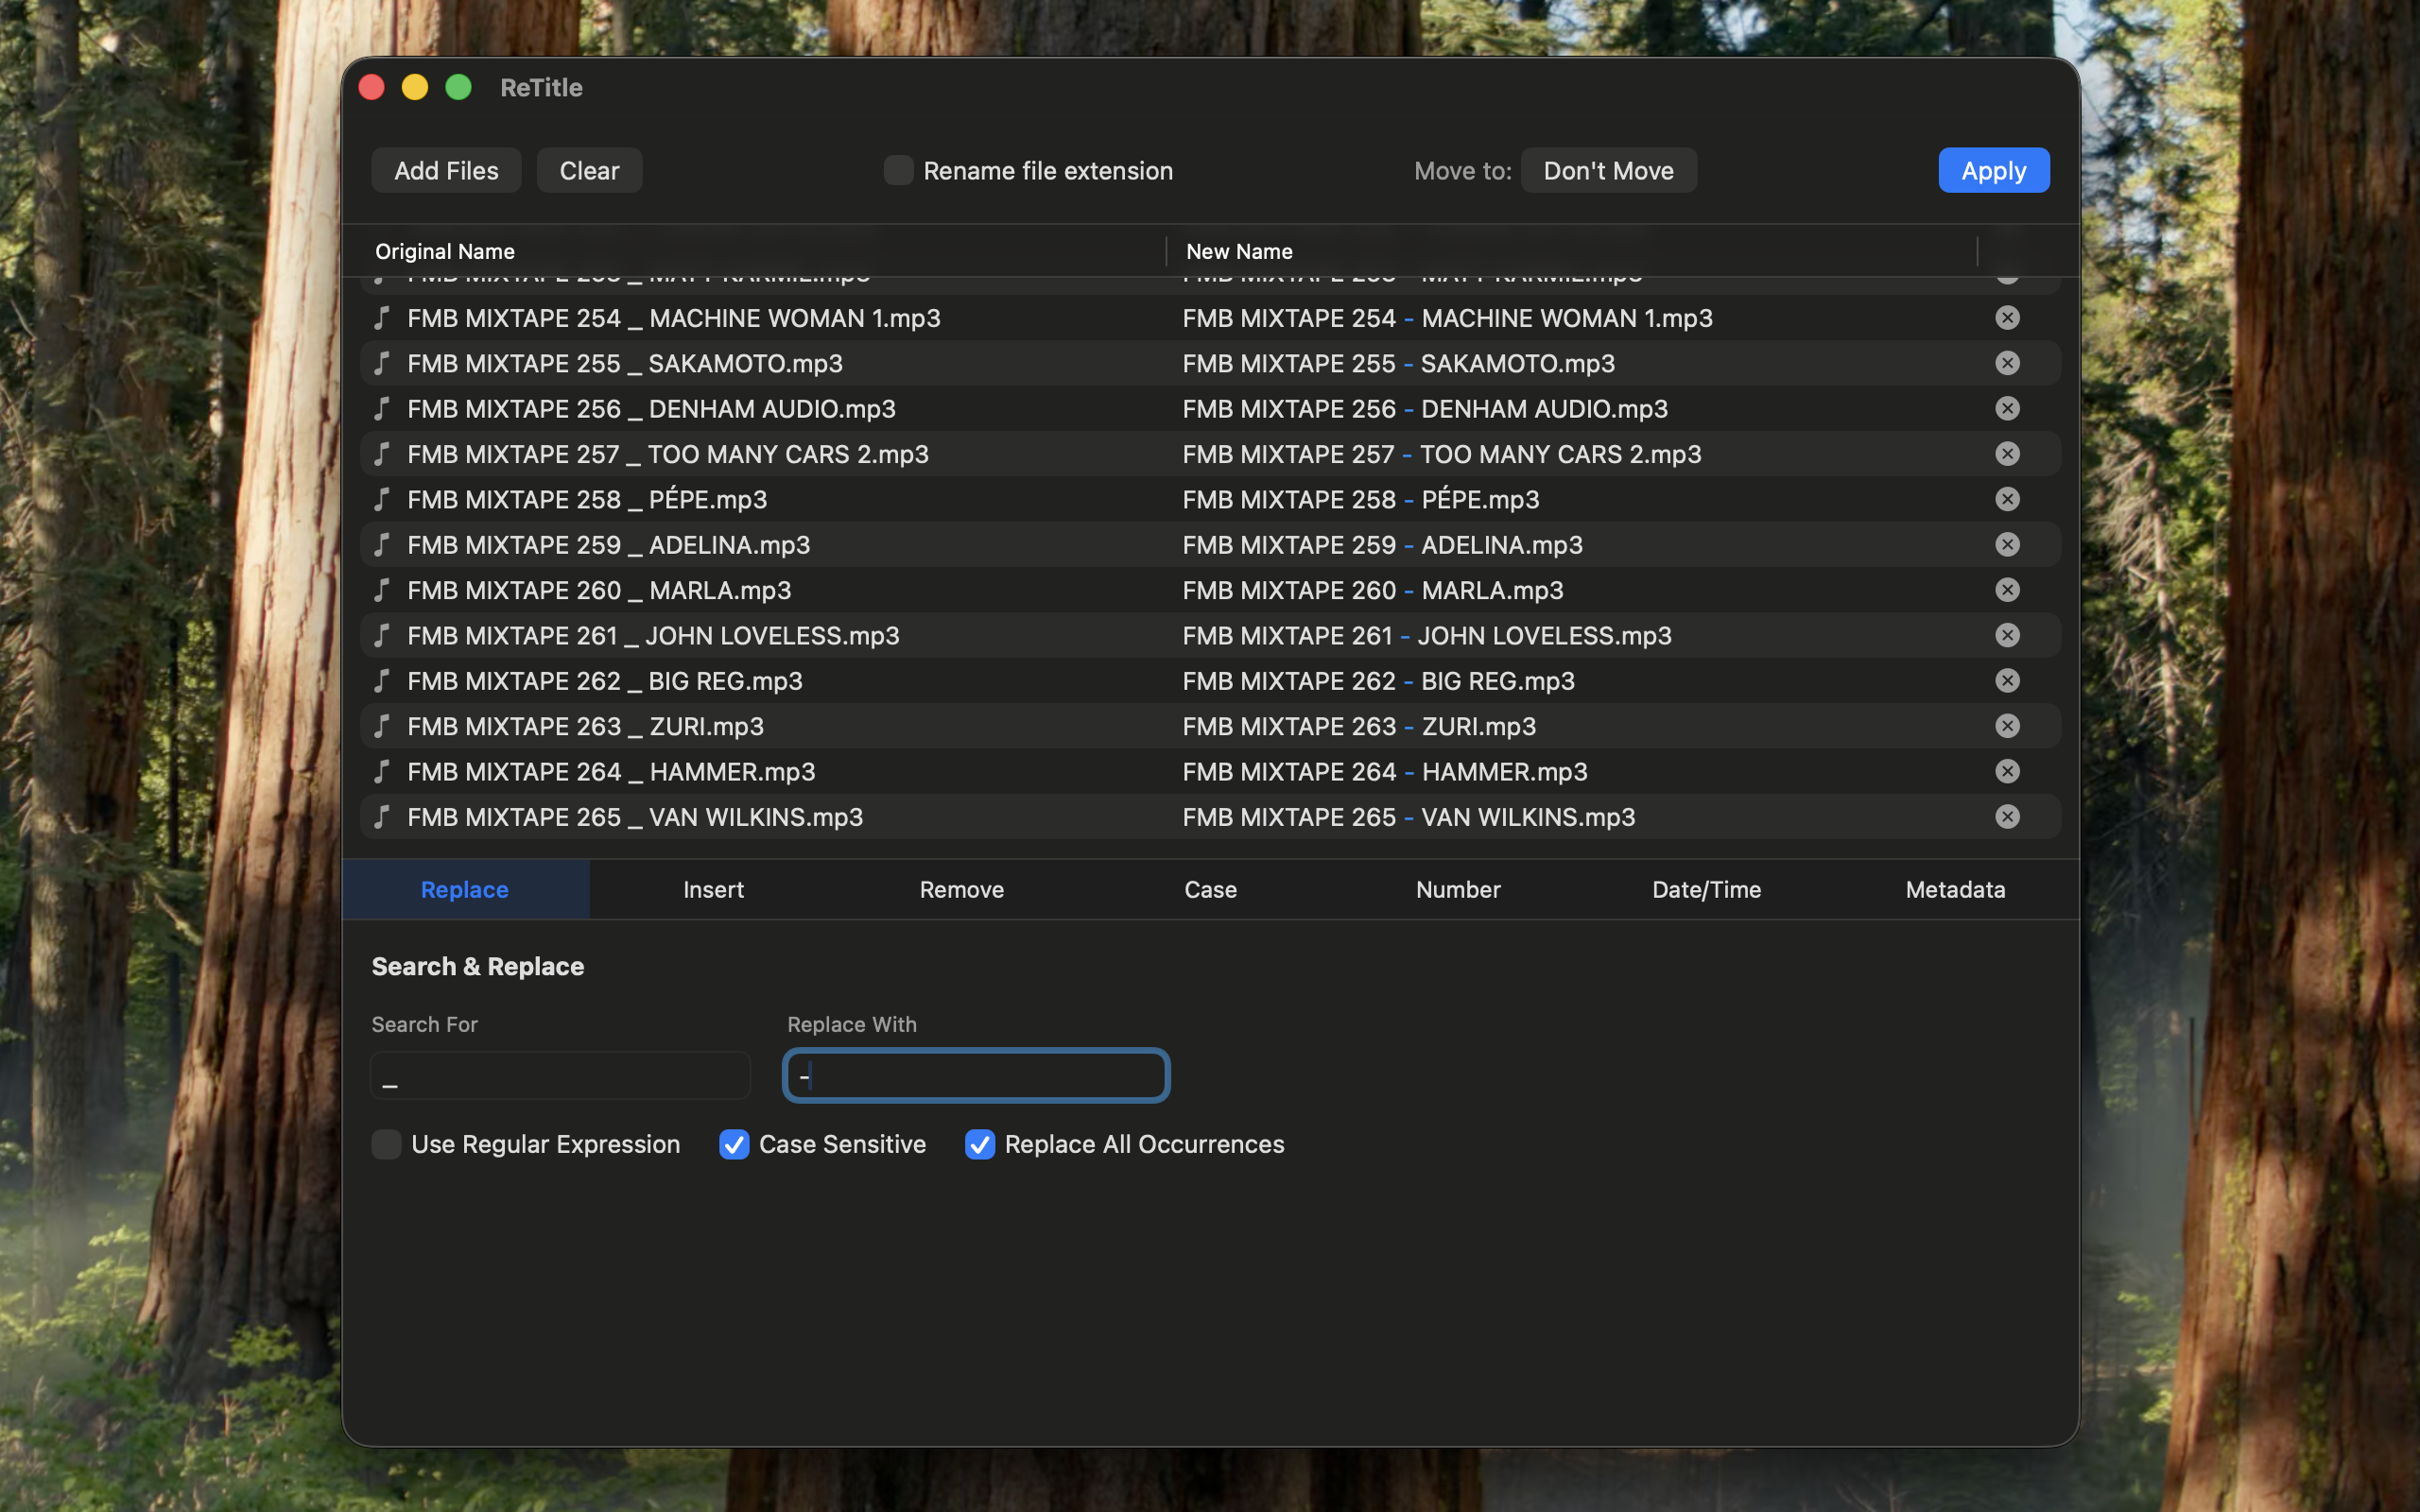
Task: Switch to the Insert tab
Action: 712,889
